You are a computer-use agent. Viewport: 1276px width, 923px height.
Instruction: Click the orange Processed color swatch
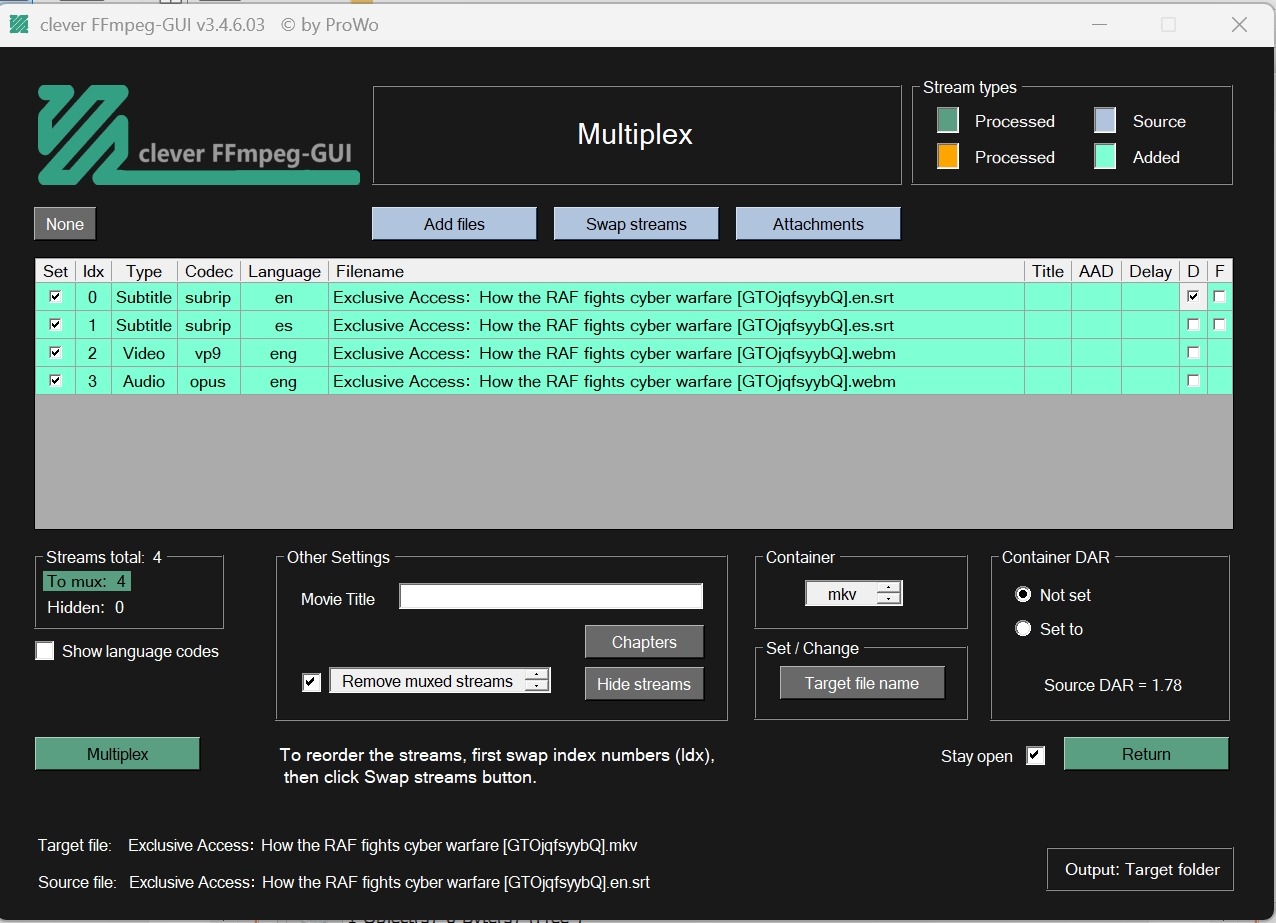coord(948,157)
